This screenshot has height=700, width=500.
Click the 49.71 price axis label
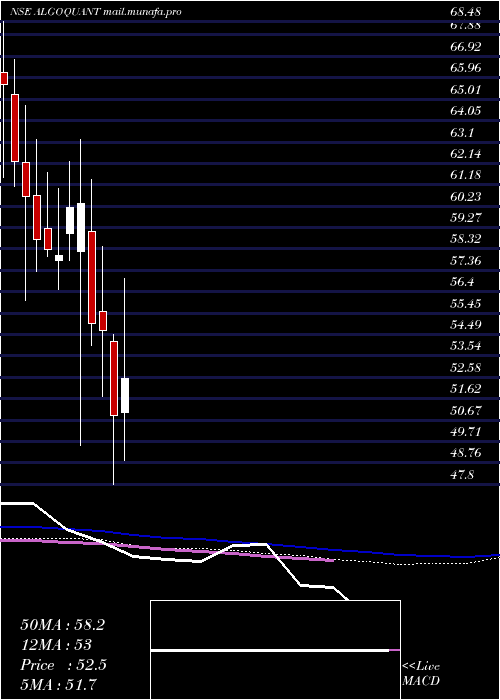click(x=466, y=432)
